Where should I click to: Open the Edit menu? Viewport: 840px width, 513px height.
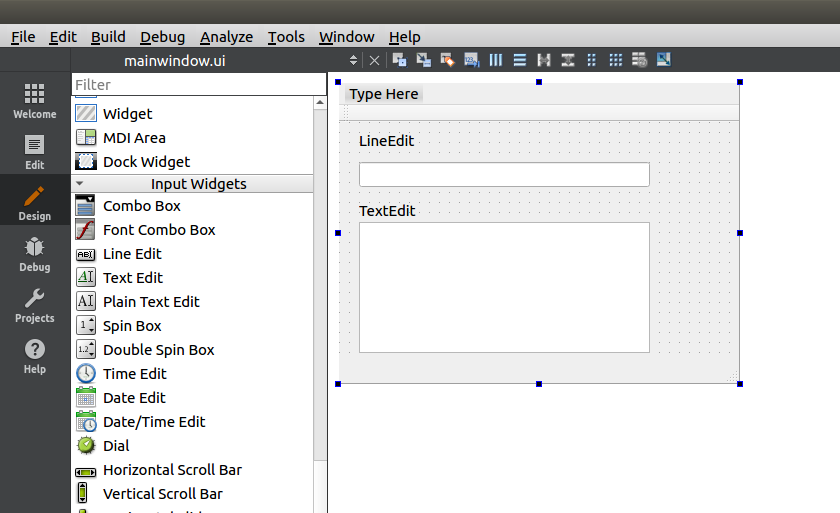click(x=63, y=37)
